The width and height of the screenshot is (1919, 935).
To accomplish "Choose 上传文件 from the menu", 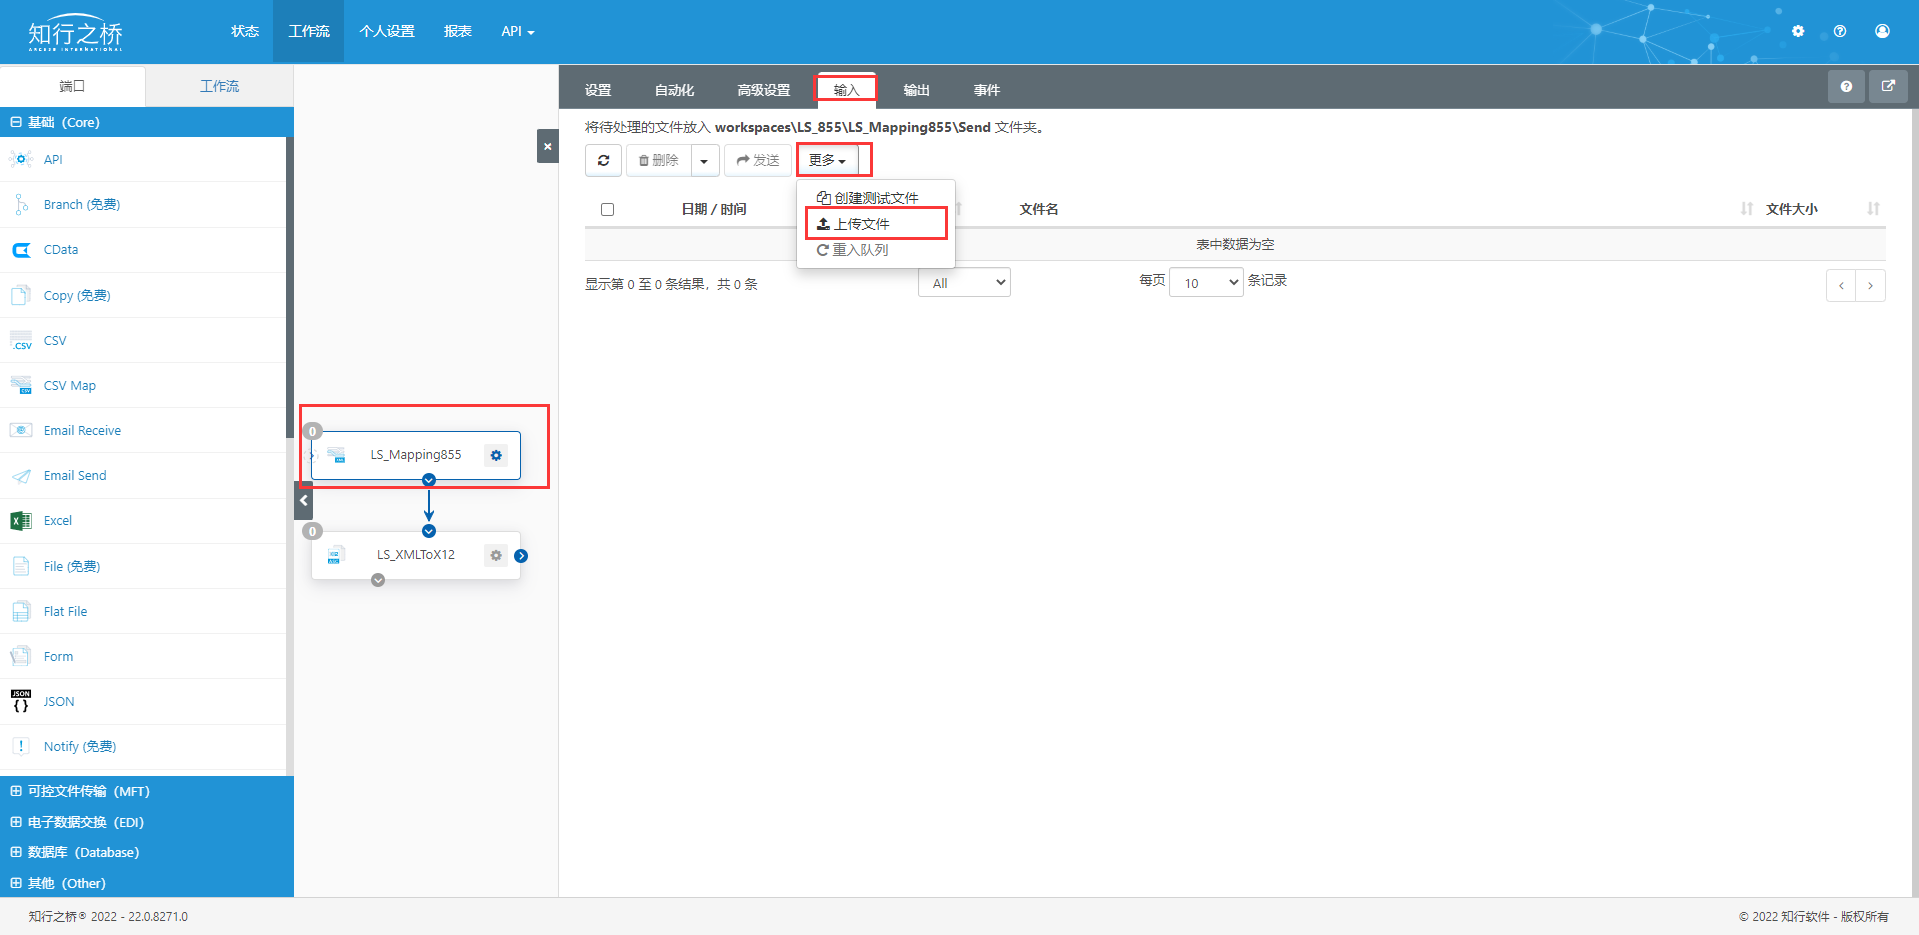I will 862,224.
